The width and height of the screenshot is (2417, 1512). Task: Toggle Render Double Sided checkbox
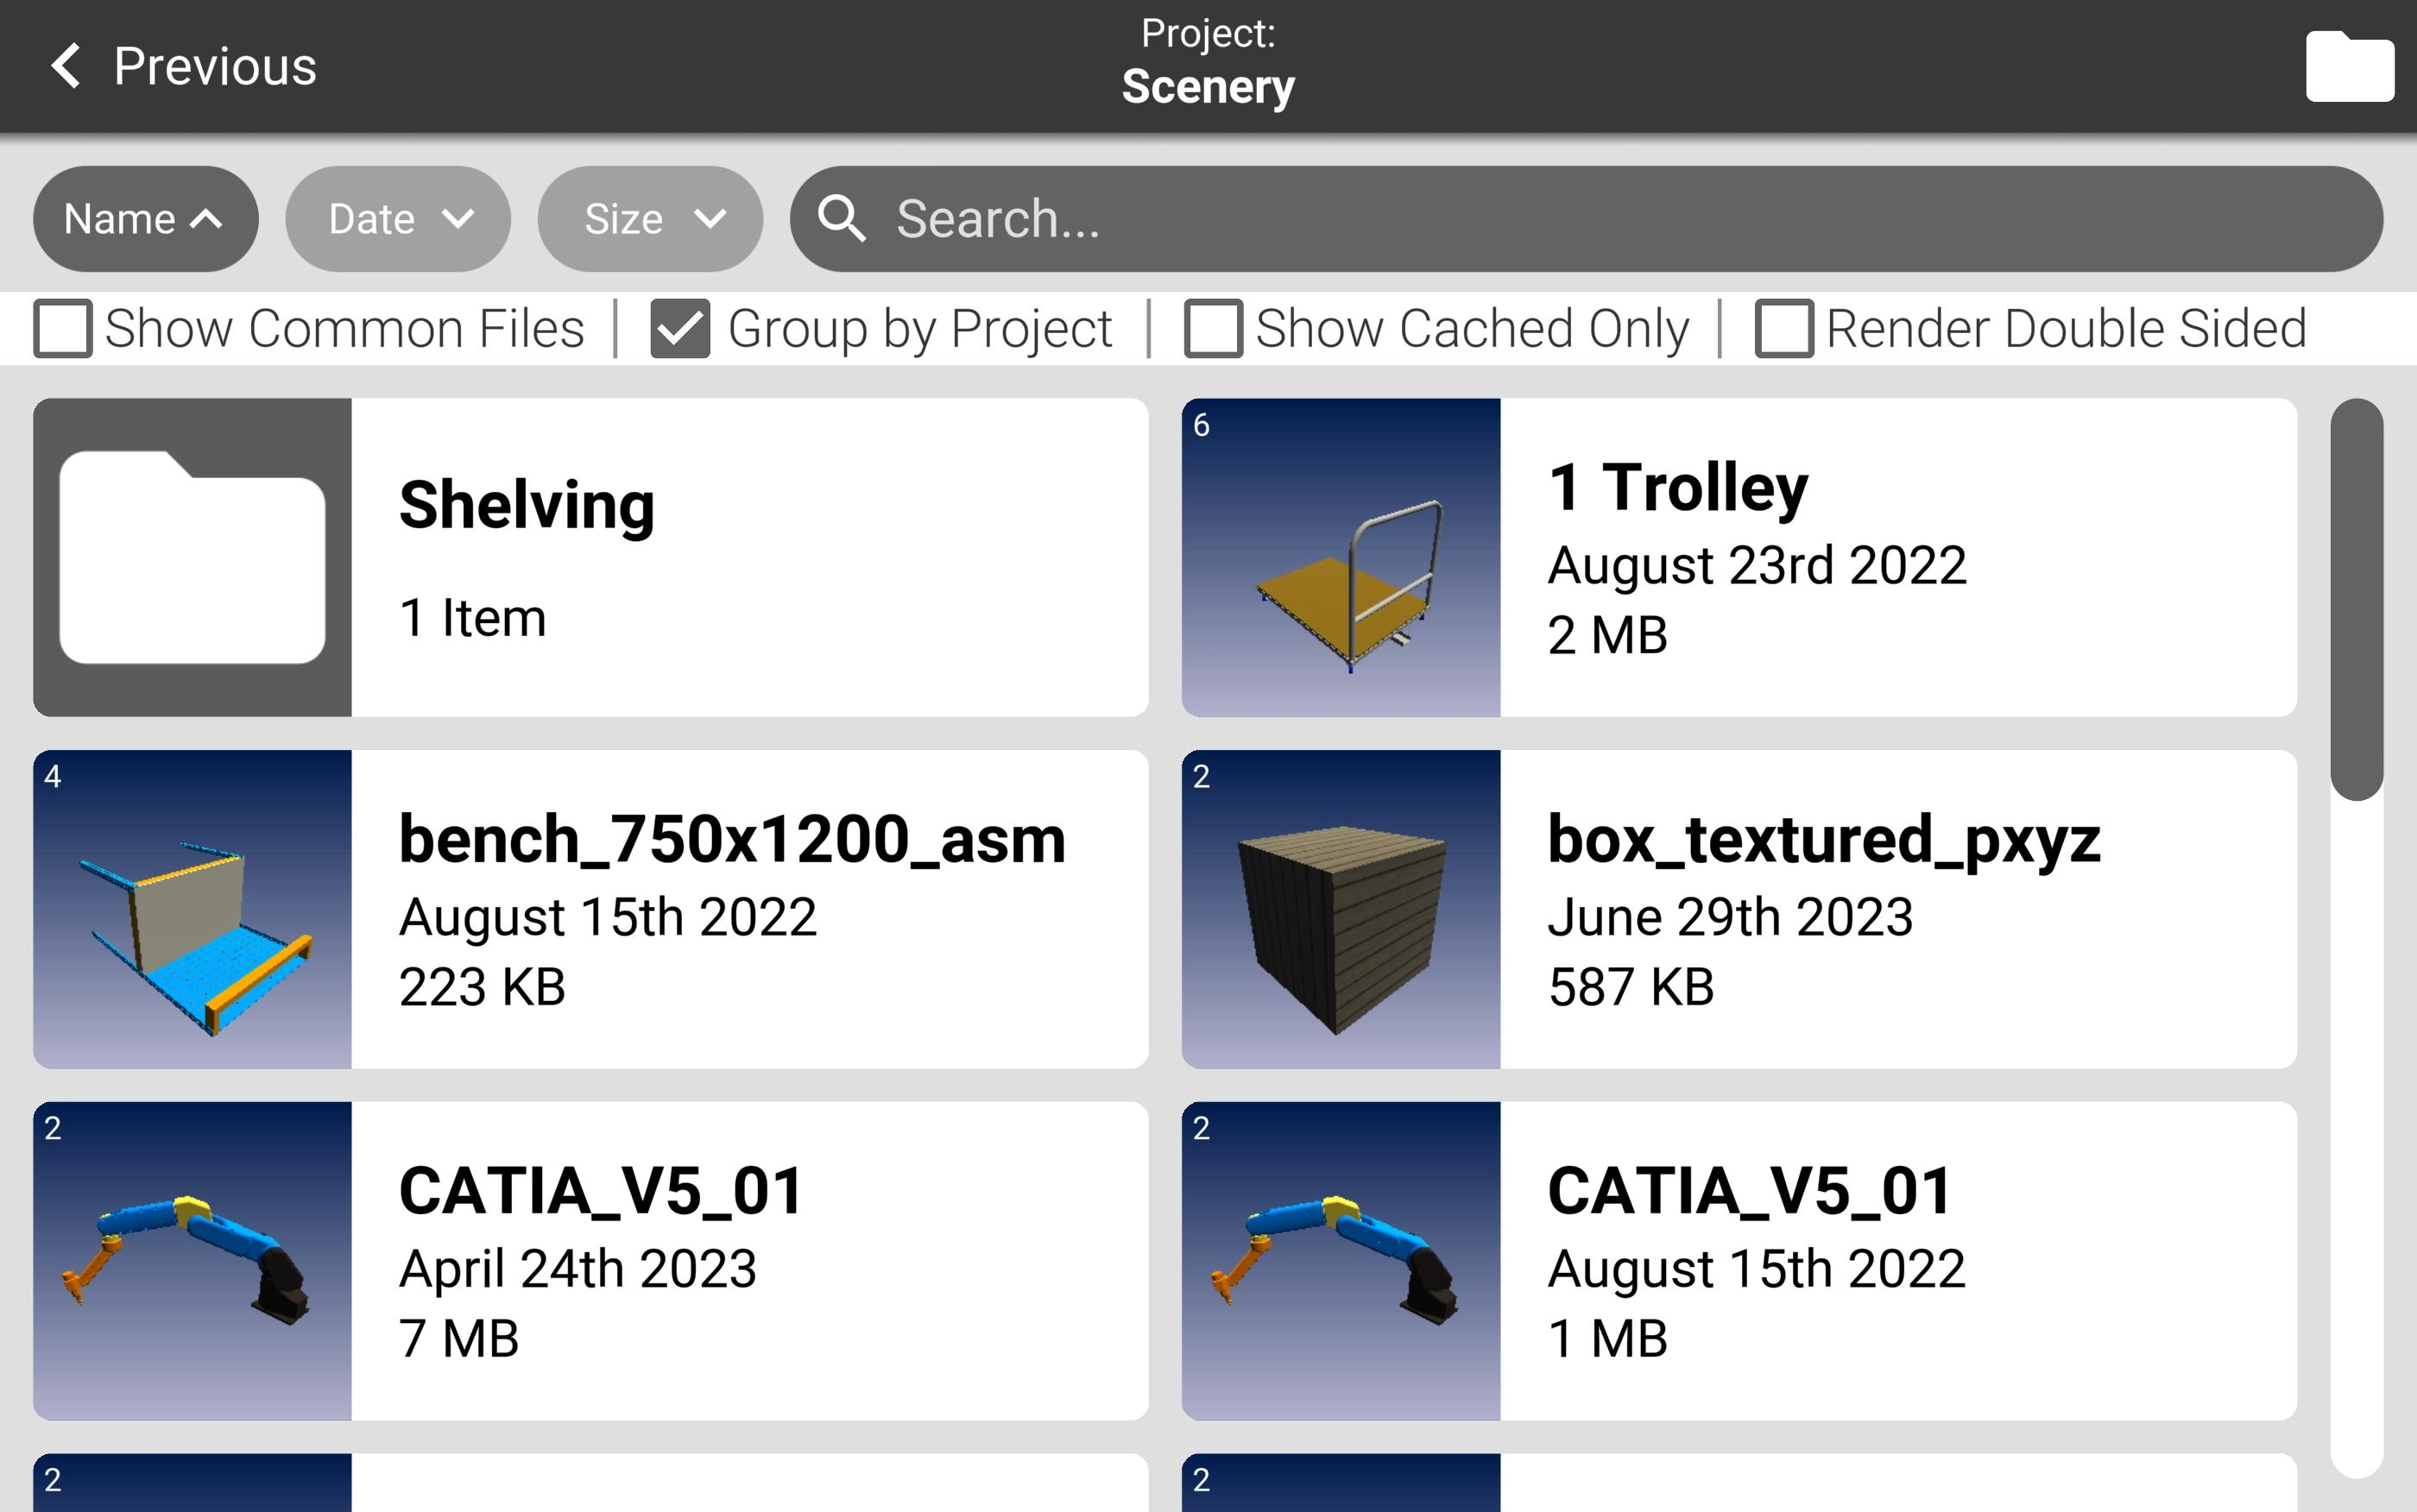pyautogui.click(x=1784, y=328)
